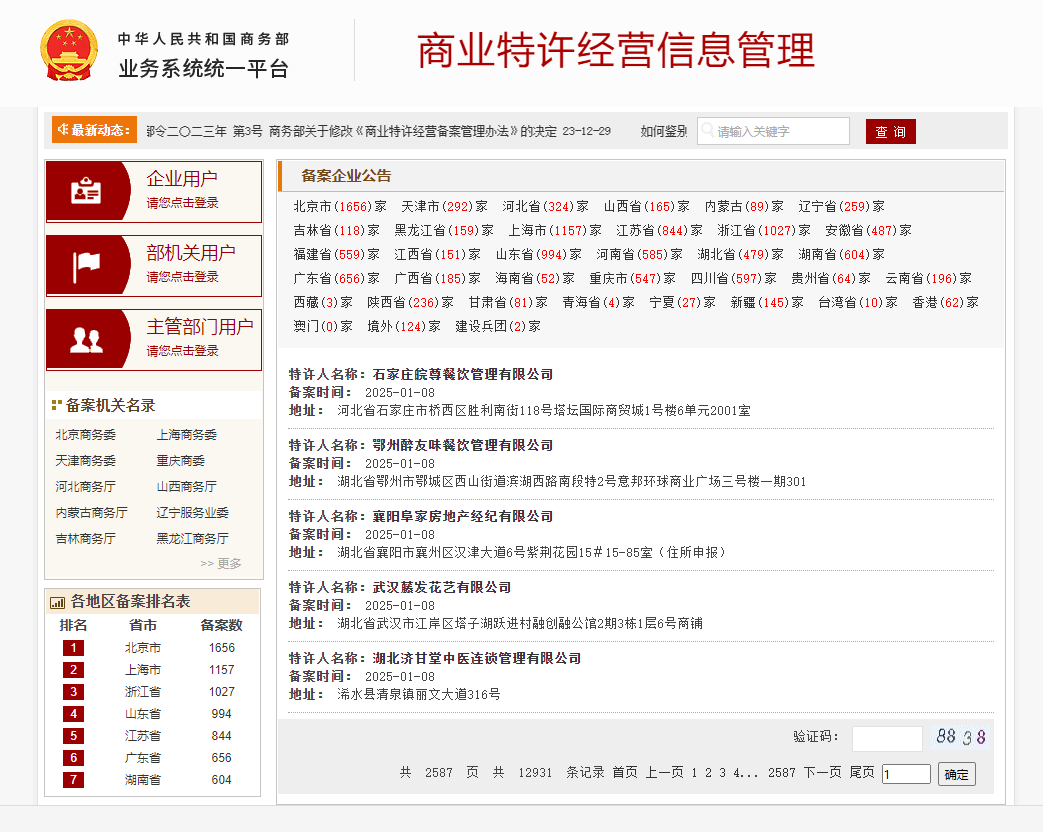Select 山东省(994)家 region link

(x=539, y=254)
